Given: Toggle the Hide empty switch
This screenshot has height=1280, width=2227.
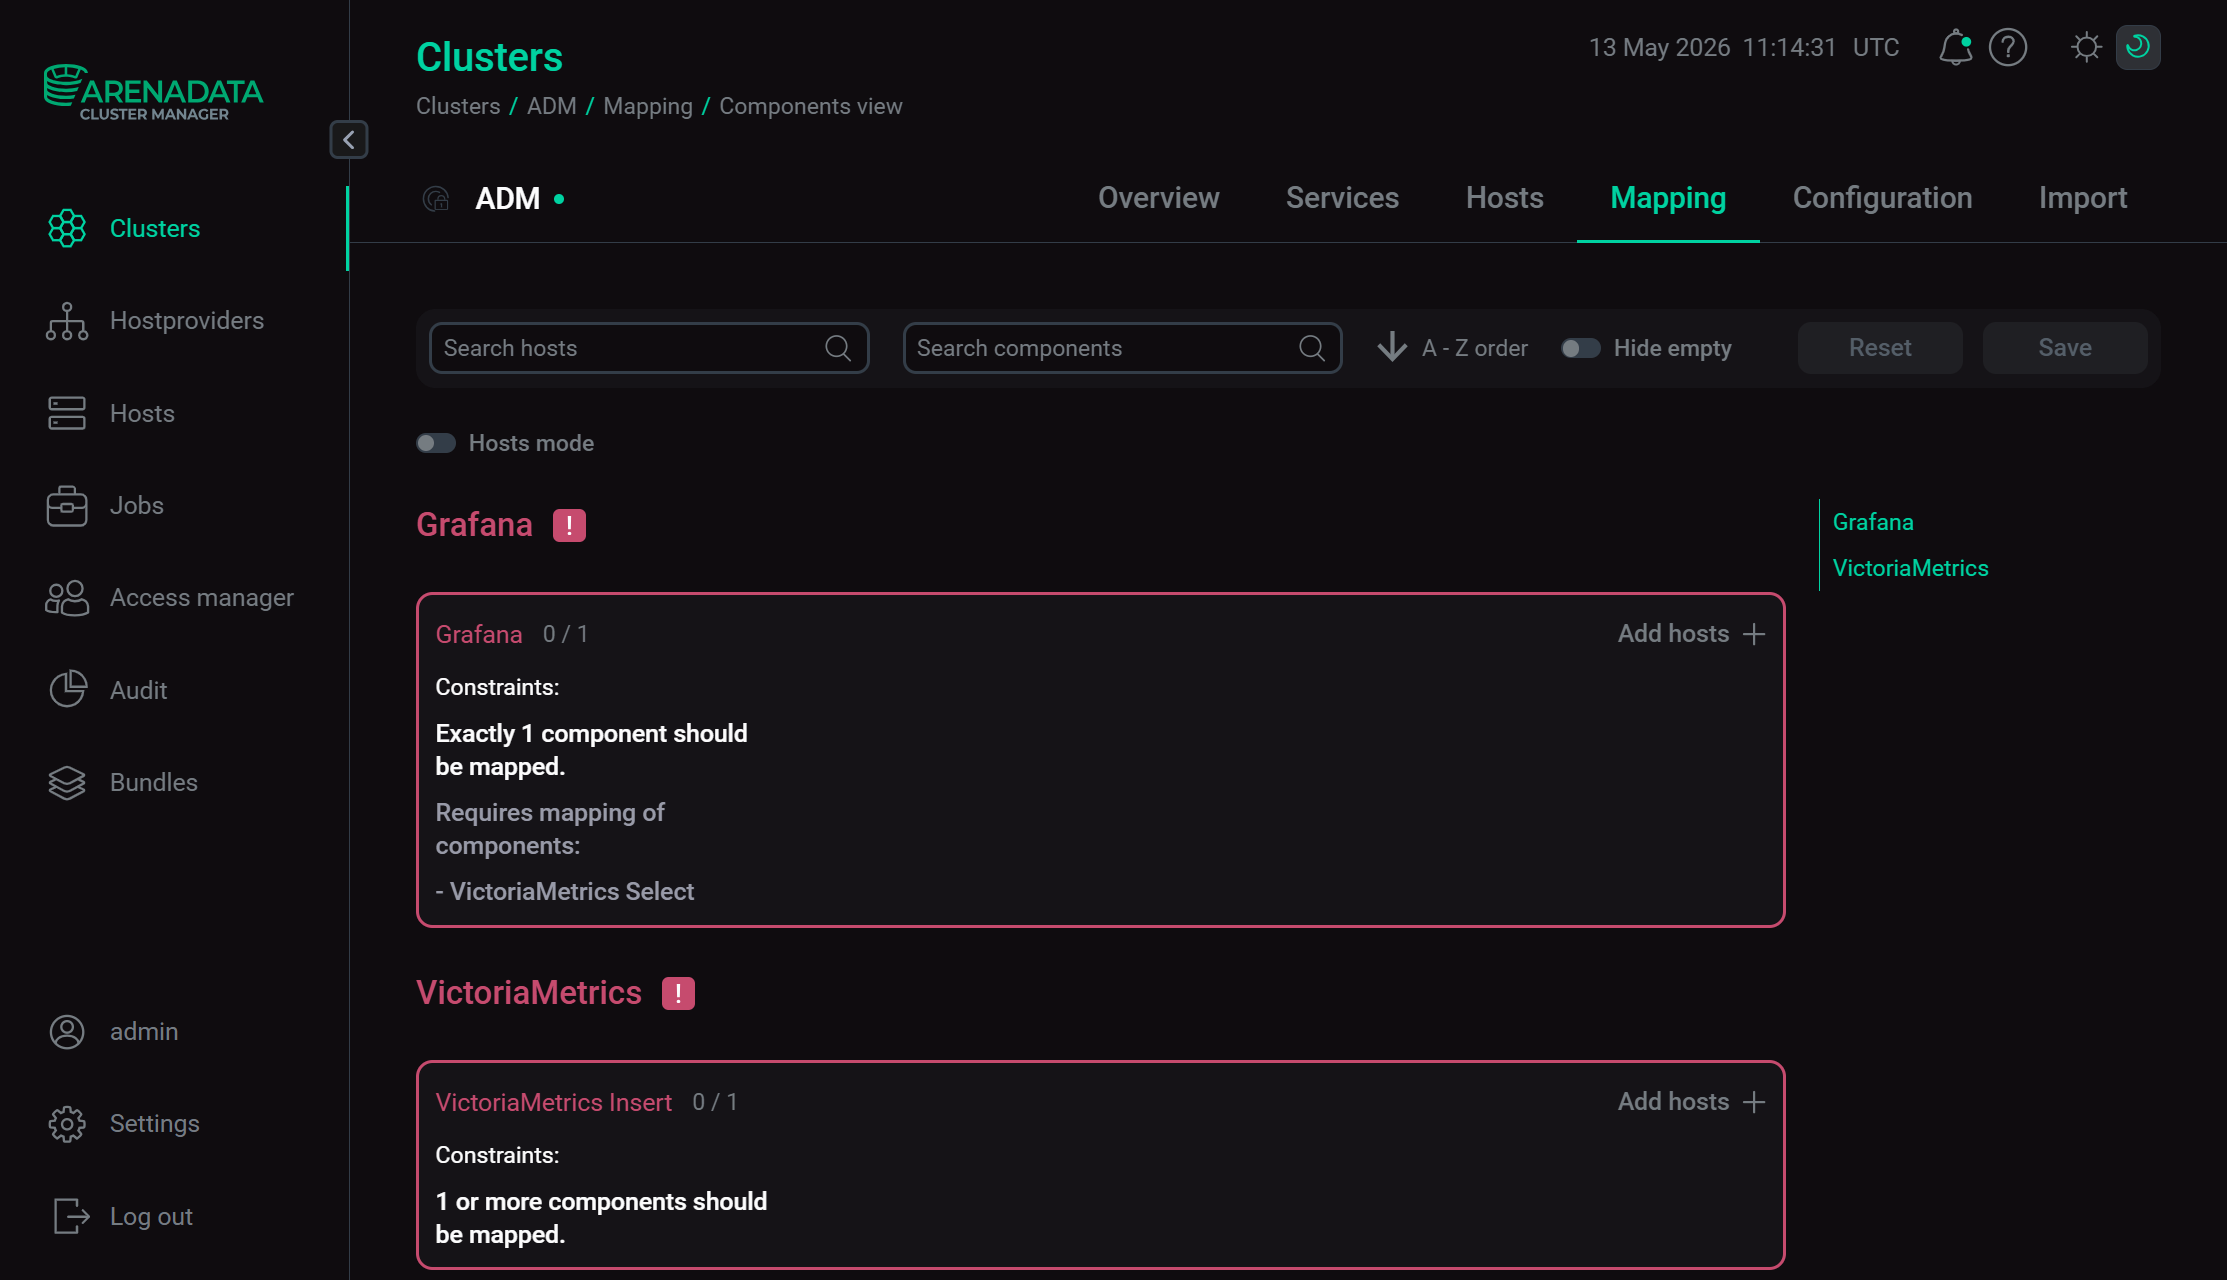Looking at the screenshot, I should [x=1581, y=348].
